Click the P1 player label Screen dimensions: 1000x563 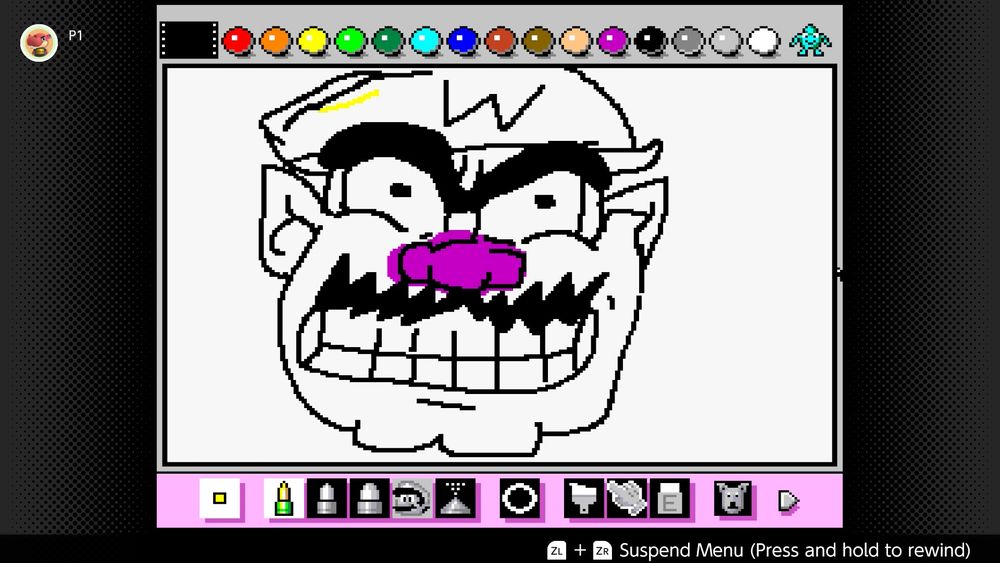point(75,36)
